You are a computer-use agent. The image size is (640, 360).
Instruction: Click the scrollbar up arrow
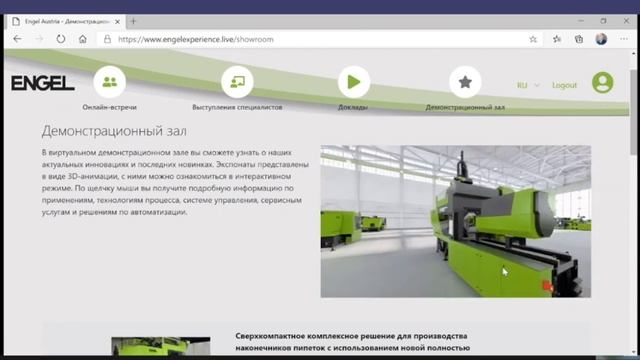633,53
